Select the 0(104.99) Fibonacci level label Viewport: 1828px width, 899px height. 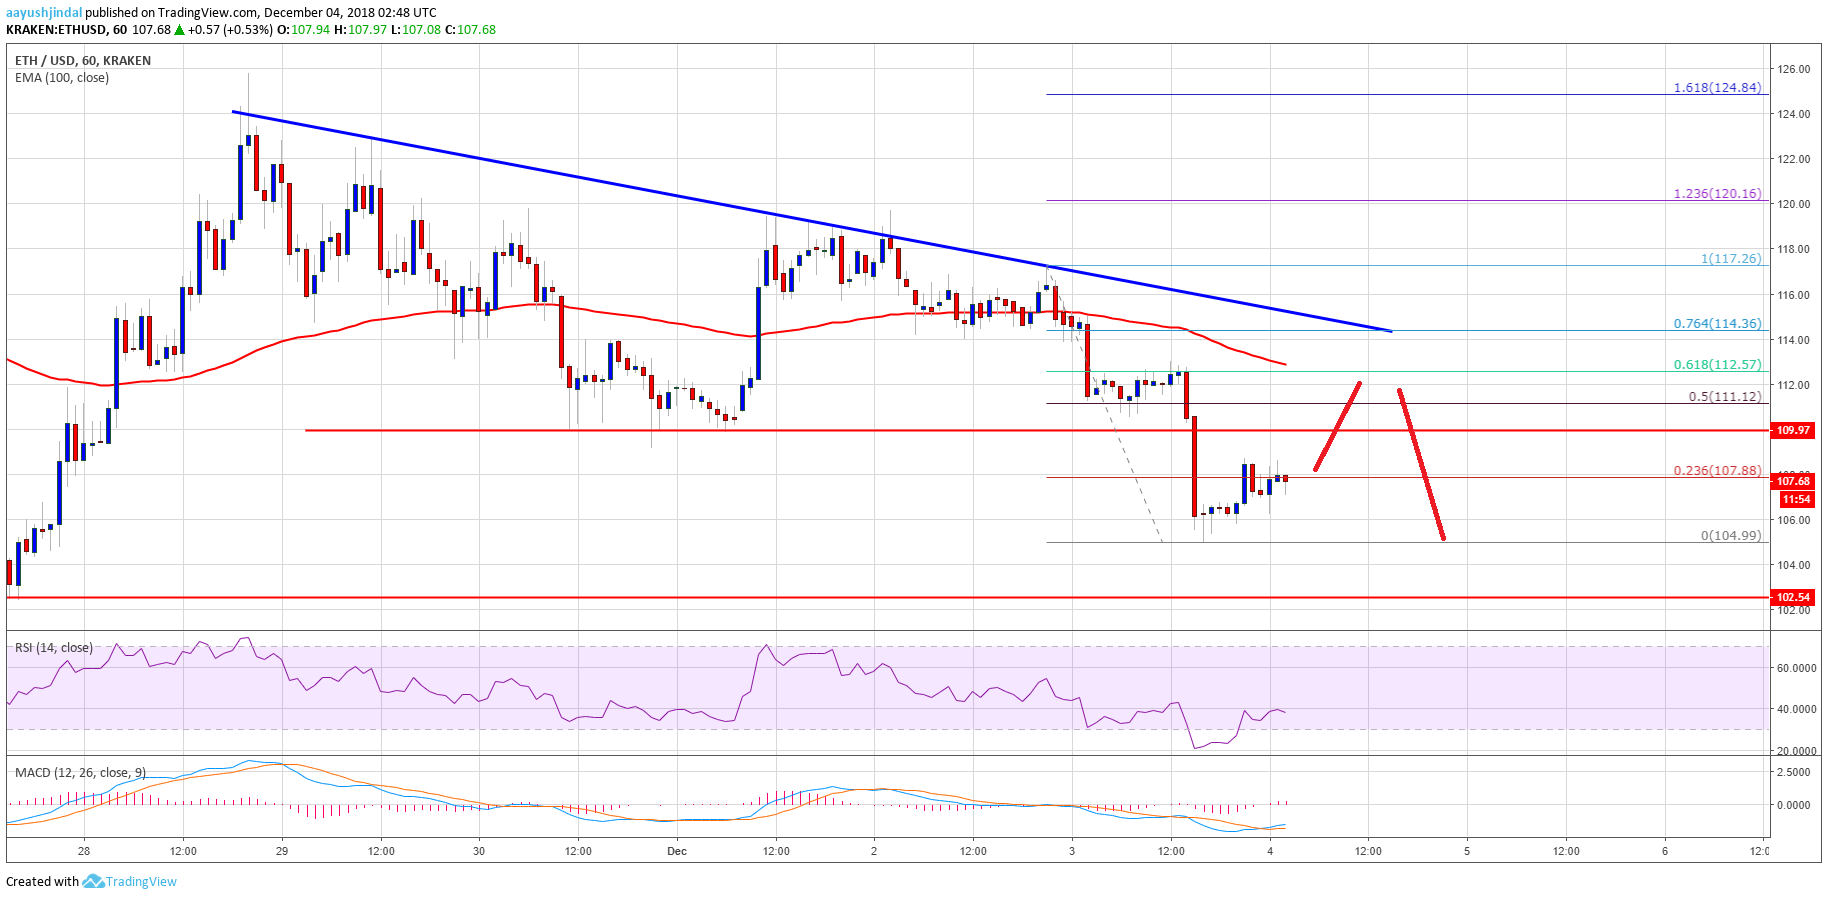tap(1730, 536)
